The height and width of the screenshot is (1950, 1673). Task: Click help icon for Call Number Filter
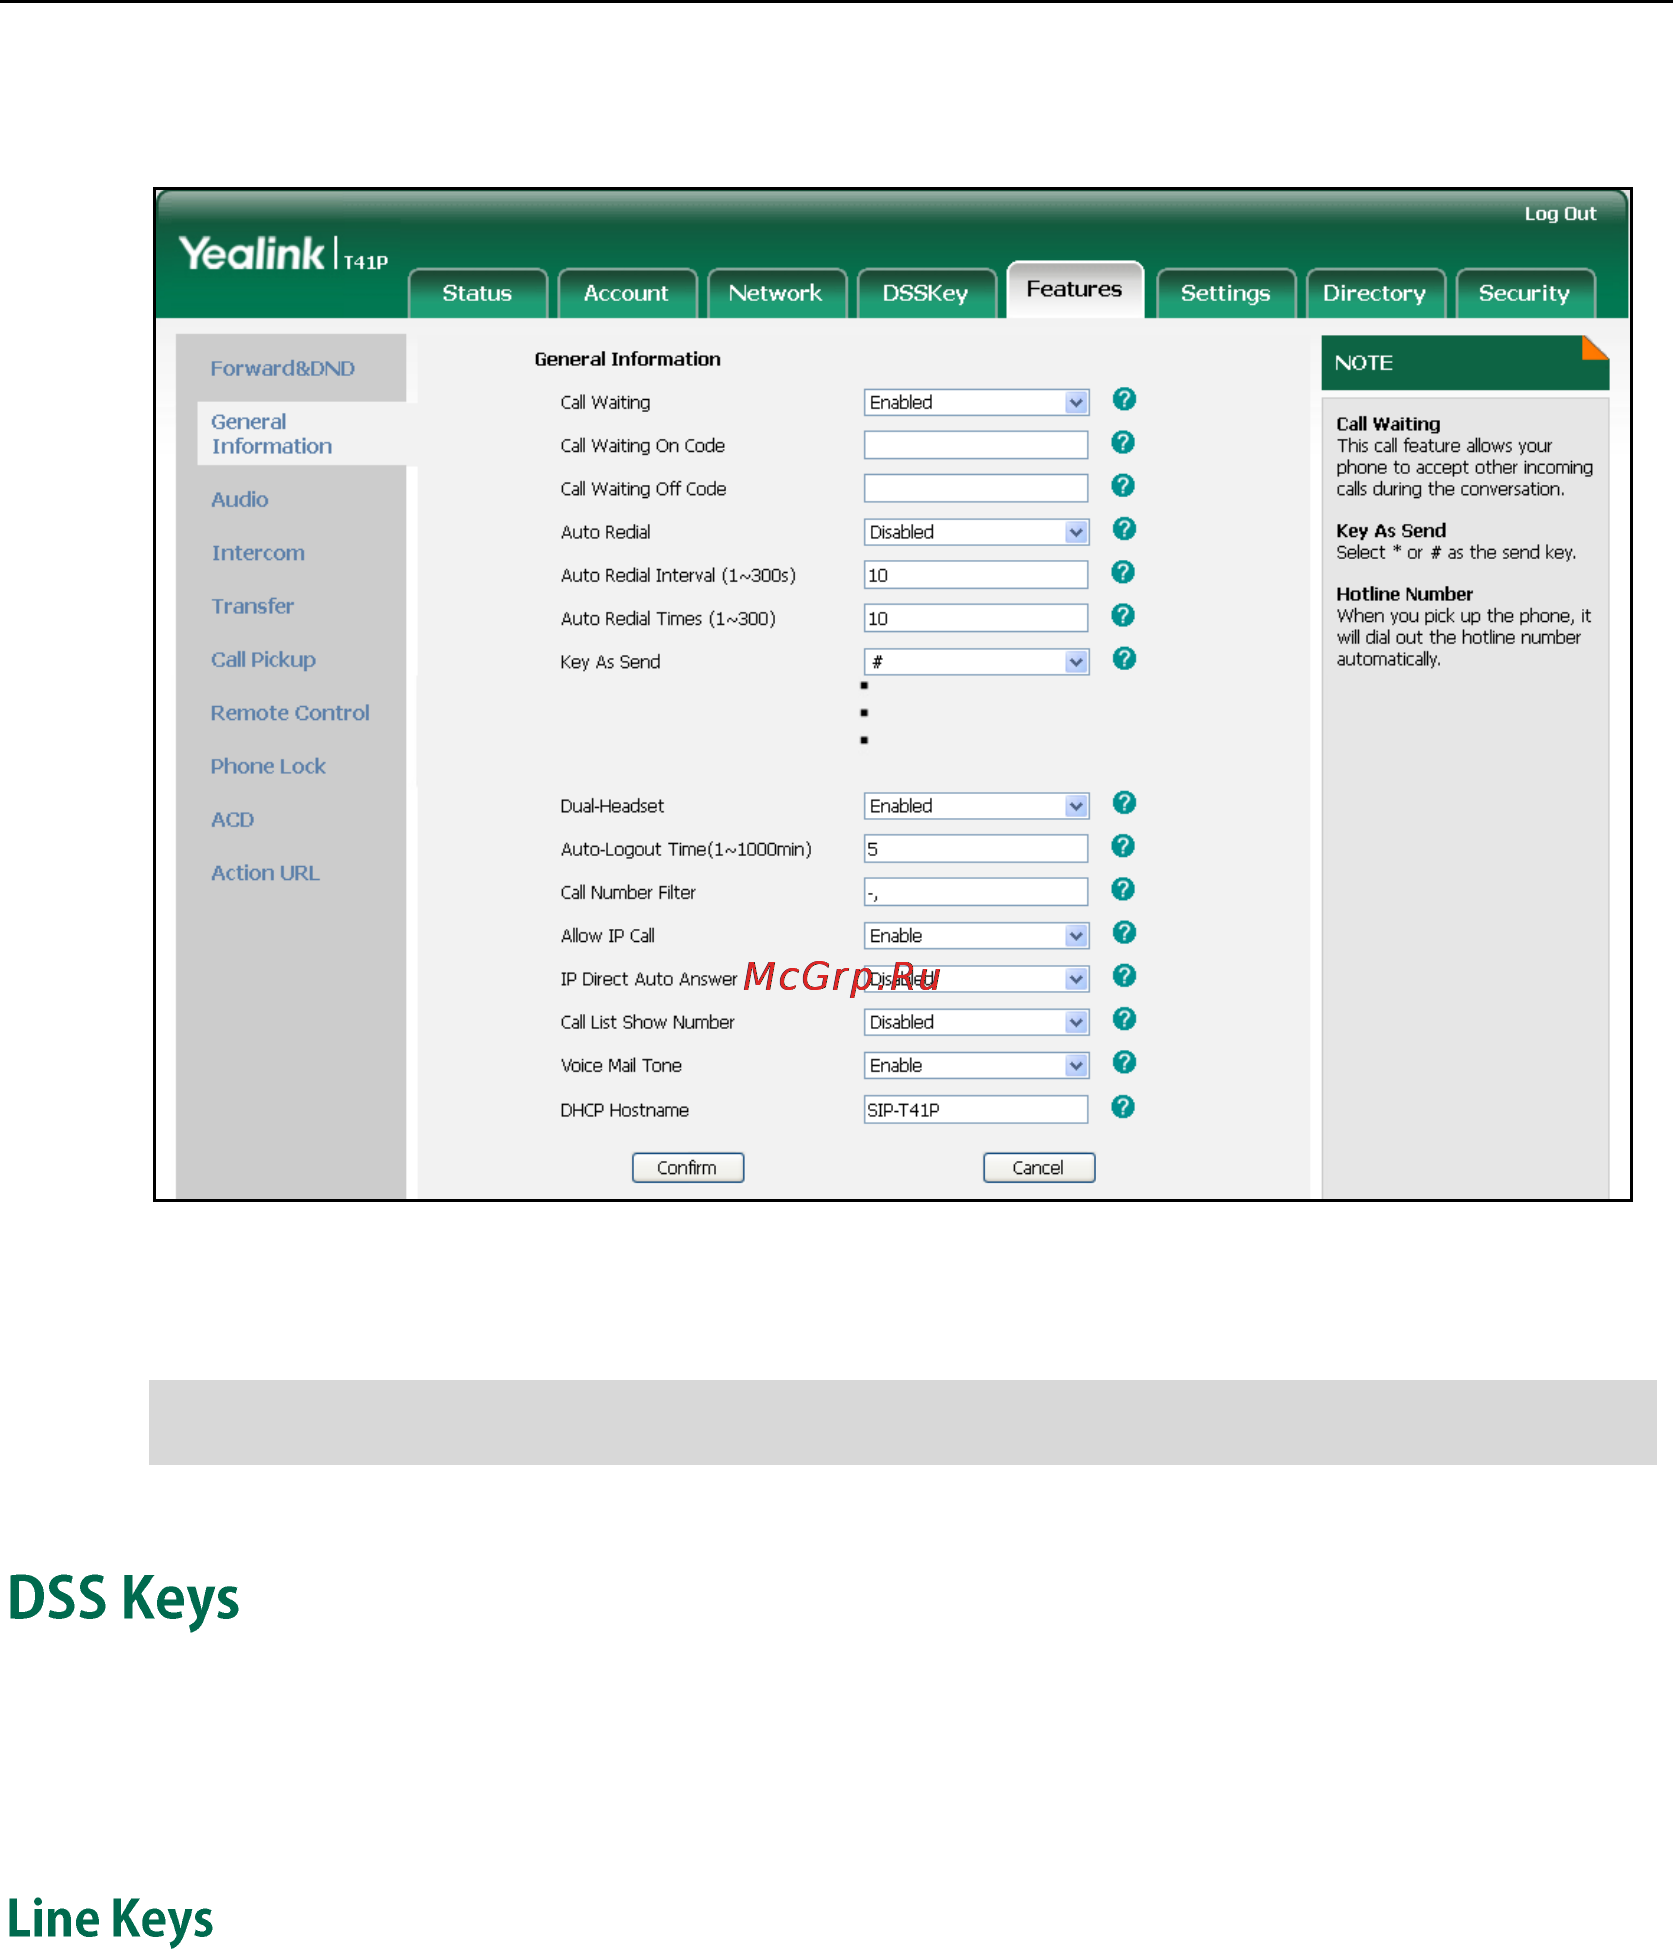(1123, 889)
